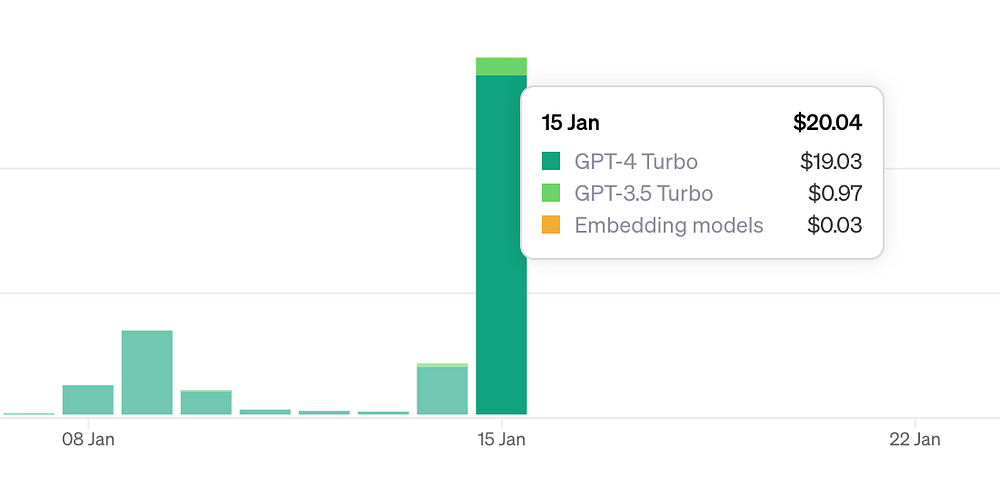Click the light green top of 15 Jan bar
This screenshot has height=498, width=1000.
coord(501,66)
